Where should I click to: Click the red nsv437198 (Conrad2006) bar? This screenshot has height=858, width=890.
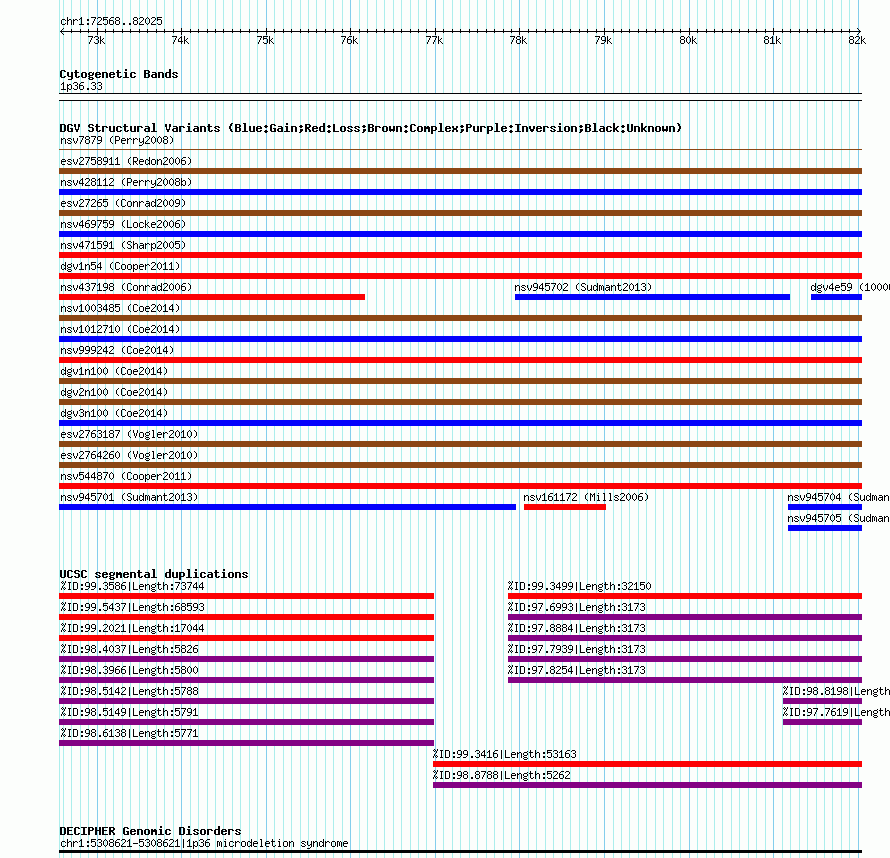click(212, 297)
